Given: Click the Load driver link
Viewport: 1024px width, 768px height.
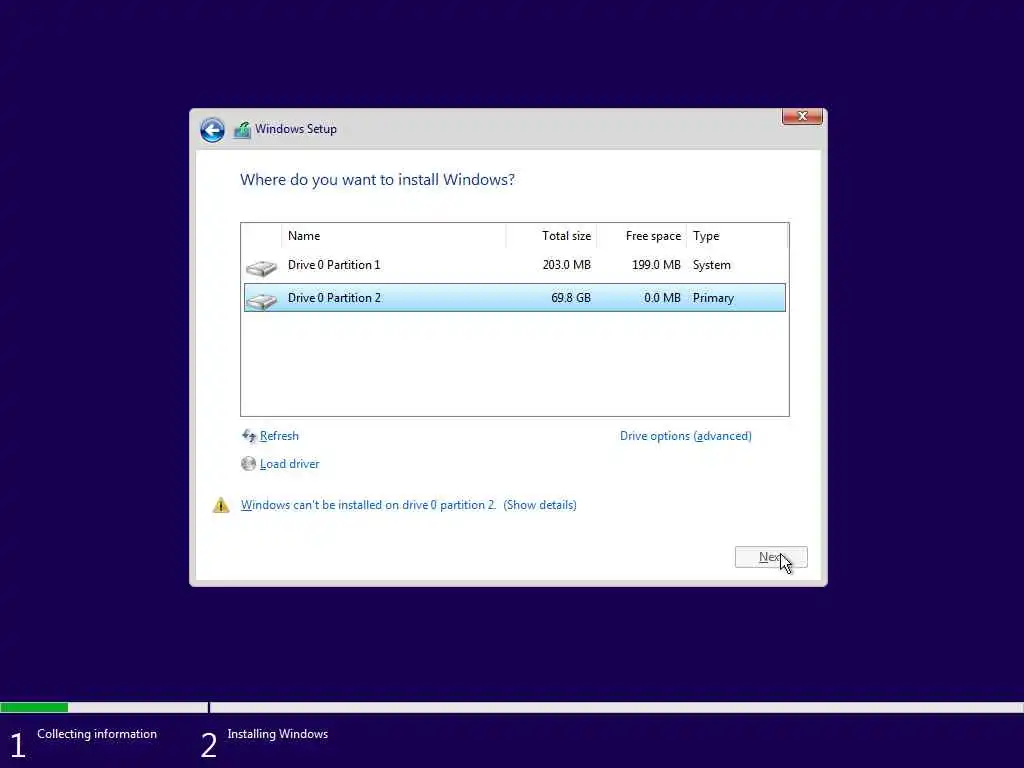Looking at the screenshot, I should click(x=289, y=464).
